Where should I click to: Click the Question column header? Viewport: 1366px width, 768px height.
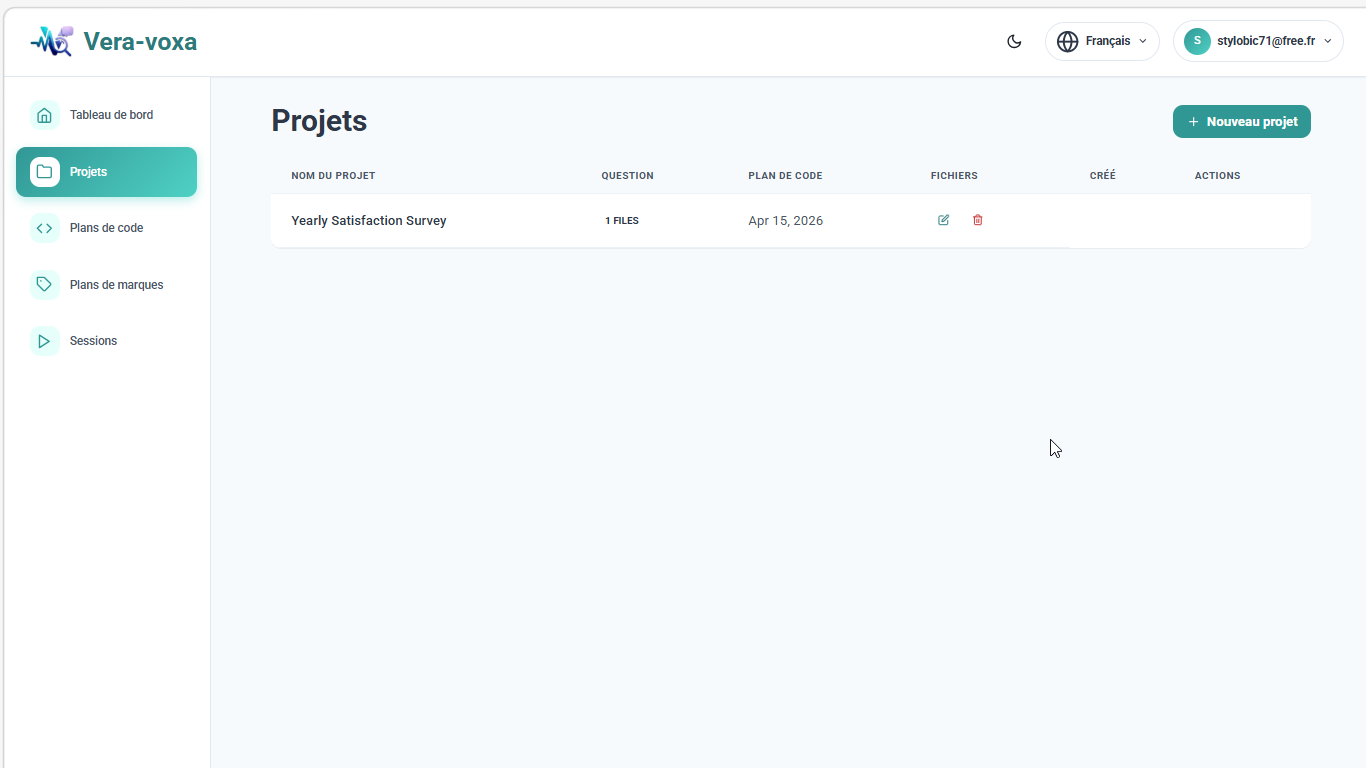(x=627, y=176)
